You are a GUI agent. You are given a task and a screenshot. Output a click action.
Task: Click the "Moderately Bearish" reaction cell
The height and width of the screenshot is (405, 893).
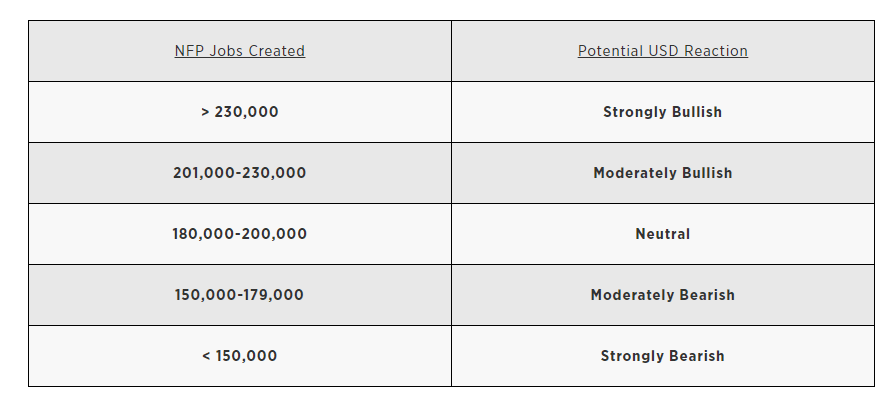tap(662, 295)
